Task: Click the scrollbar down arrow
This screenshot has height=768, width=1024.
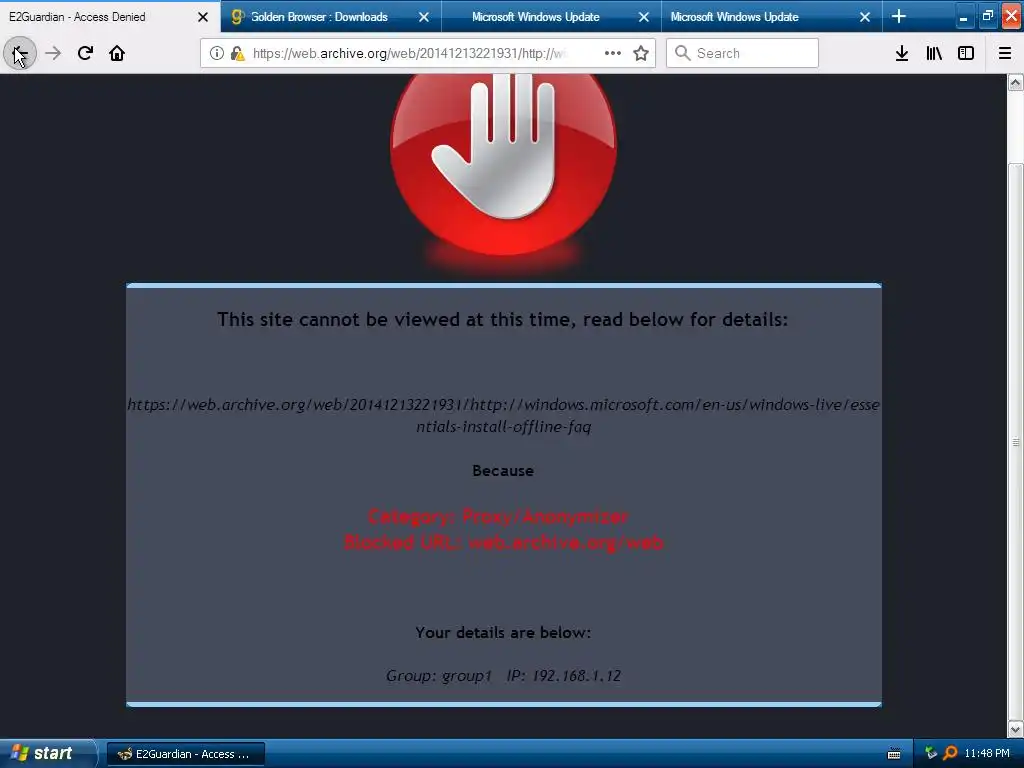Action: coord(1015,729)
